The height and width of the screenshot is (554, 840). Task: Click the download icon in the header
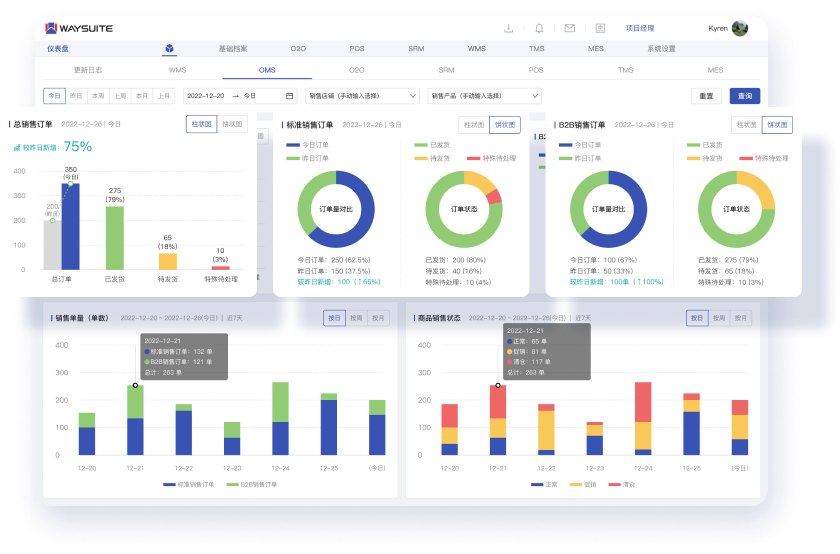[x=509, y=29]
